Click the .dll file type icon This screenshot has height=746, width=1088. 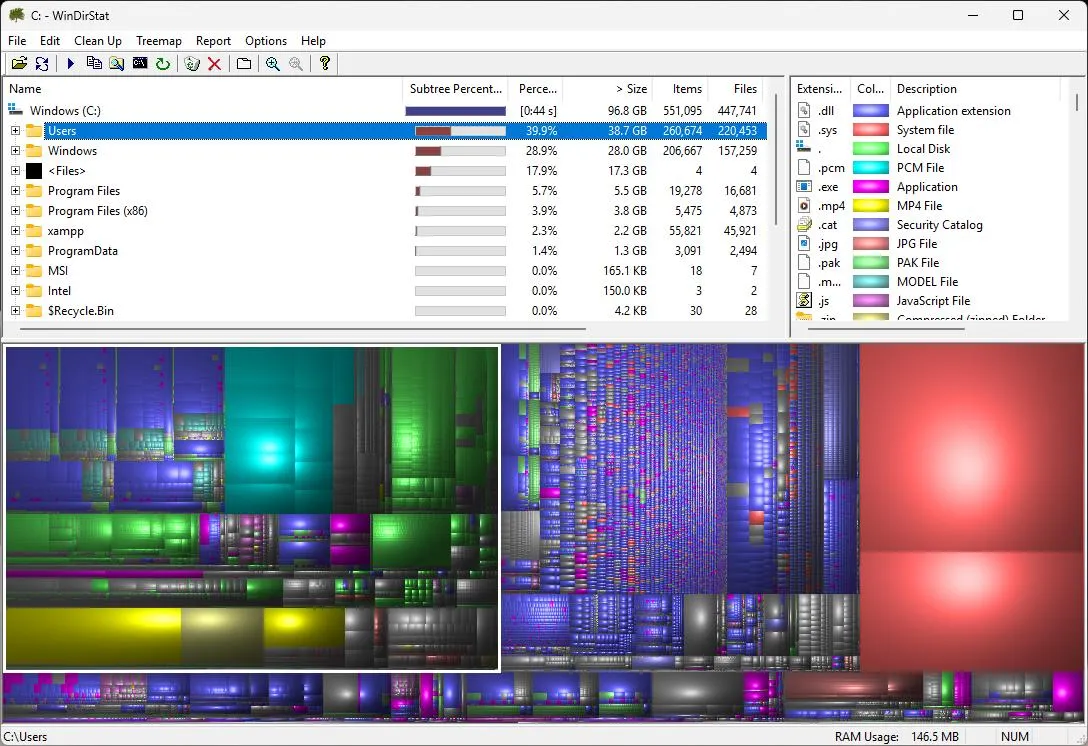pyautogui.click(x=804, y=110)
